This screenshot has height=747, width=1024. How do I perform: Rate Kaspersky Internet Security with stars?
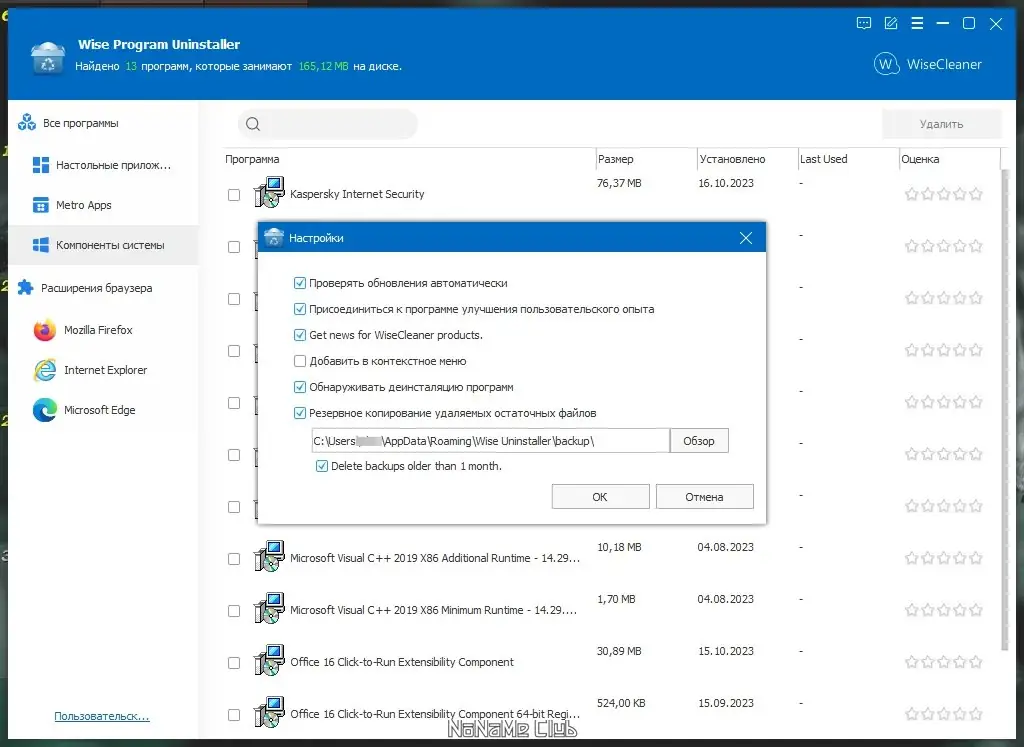943,194
